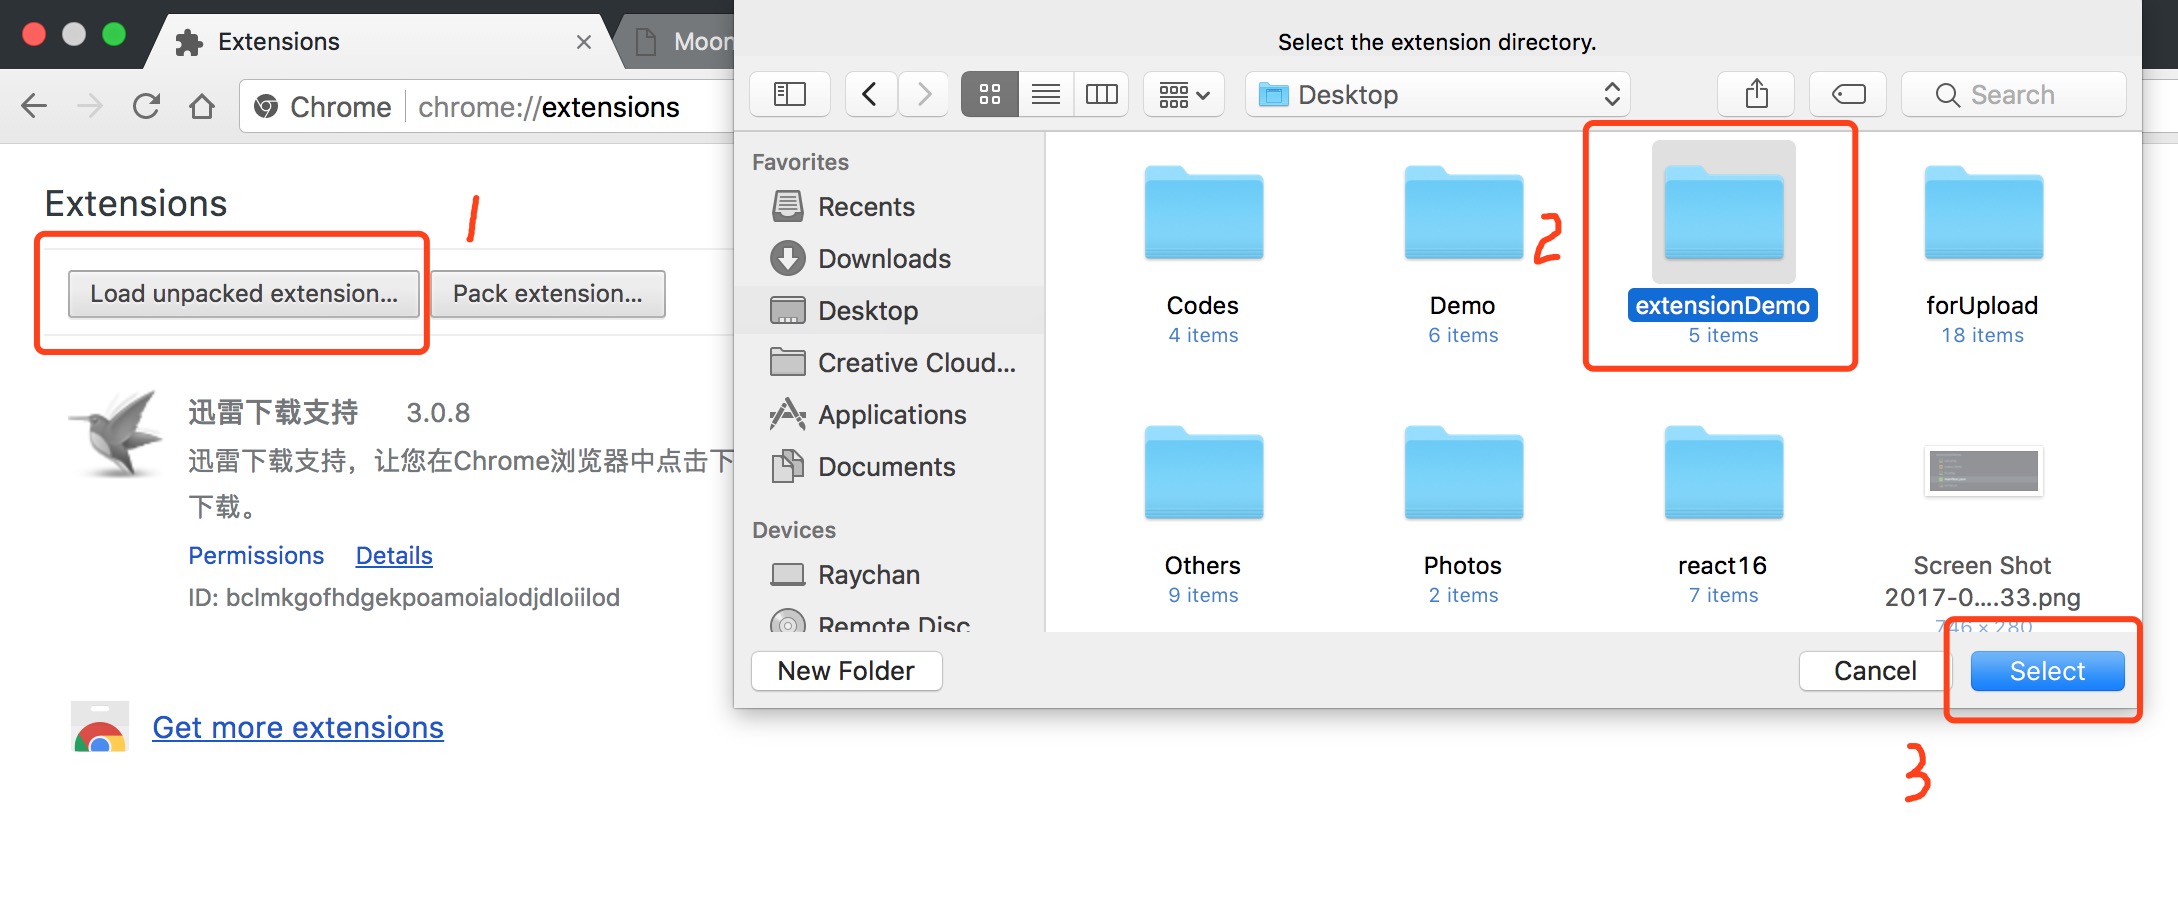Open Details link for the extension
Viewport: 2178px width, 904px height.
[394, 555]
